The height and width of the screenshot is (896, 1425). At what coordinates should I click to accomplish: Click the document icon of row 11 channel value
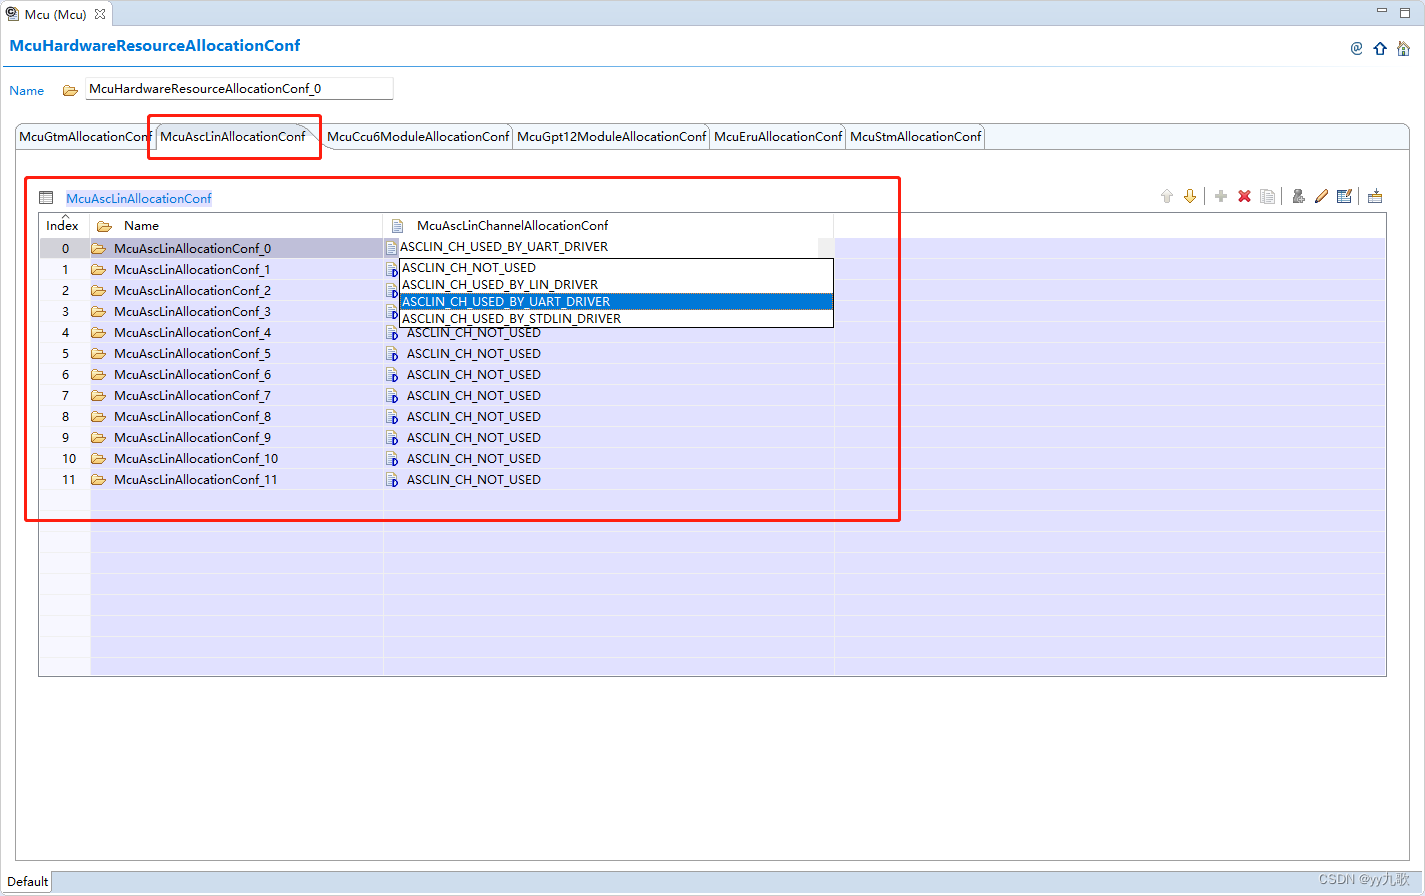pos(393,480)
